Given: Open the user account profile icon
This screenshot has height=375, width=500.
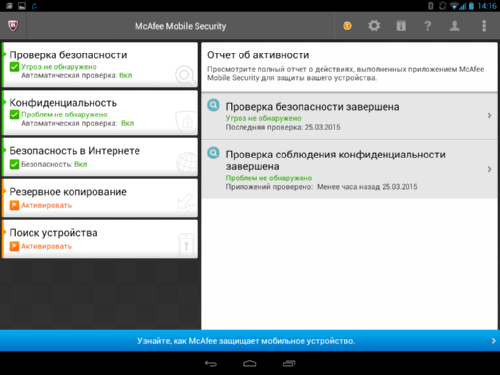Looking at the screenshot, I should (x=455, y=26).
